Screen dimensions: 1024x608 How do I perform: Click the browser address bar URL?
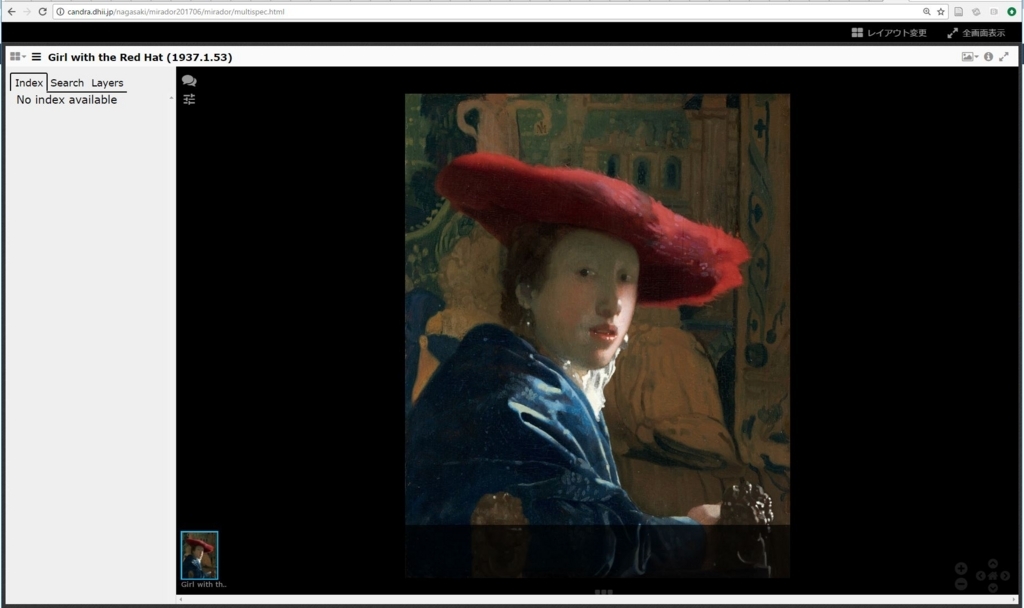tap(176, 12)
